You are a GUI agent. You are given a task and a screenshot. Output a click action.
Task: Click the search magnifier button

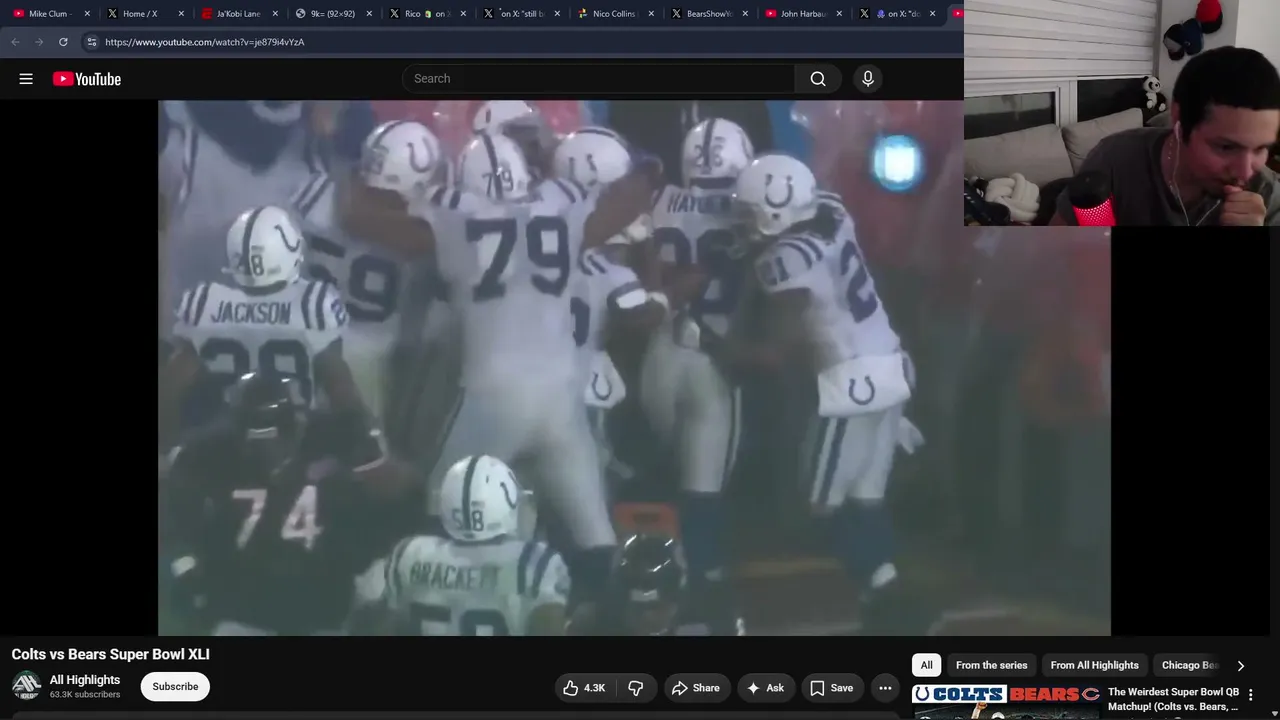click(x=818, y=79)
